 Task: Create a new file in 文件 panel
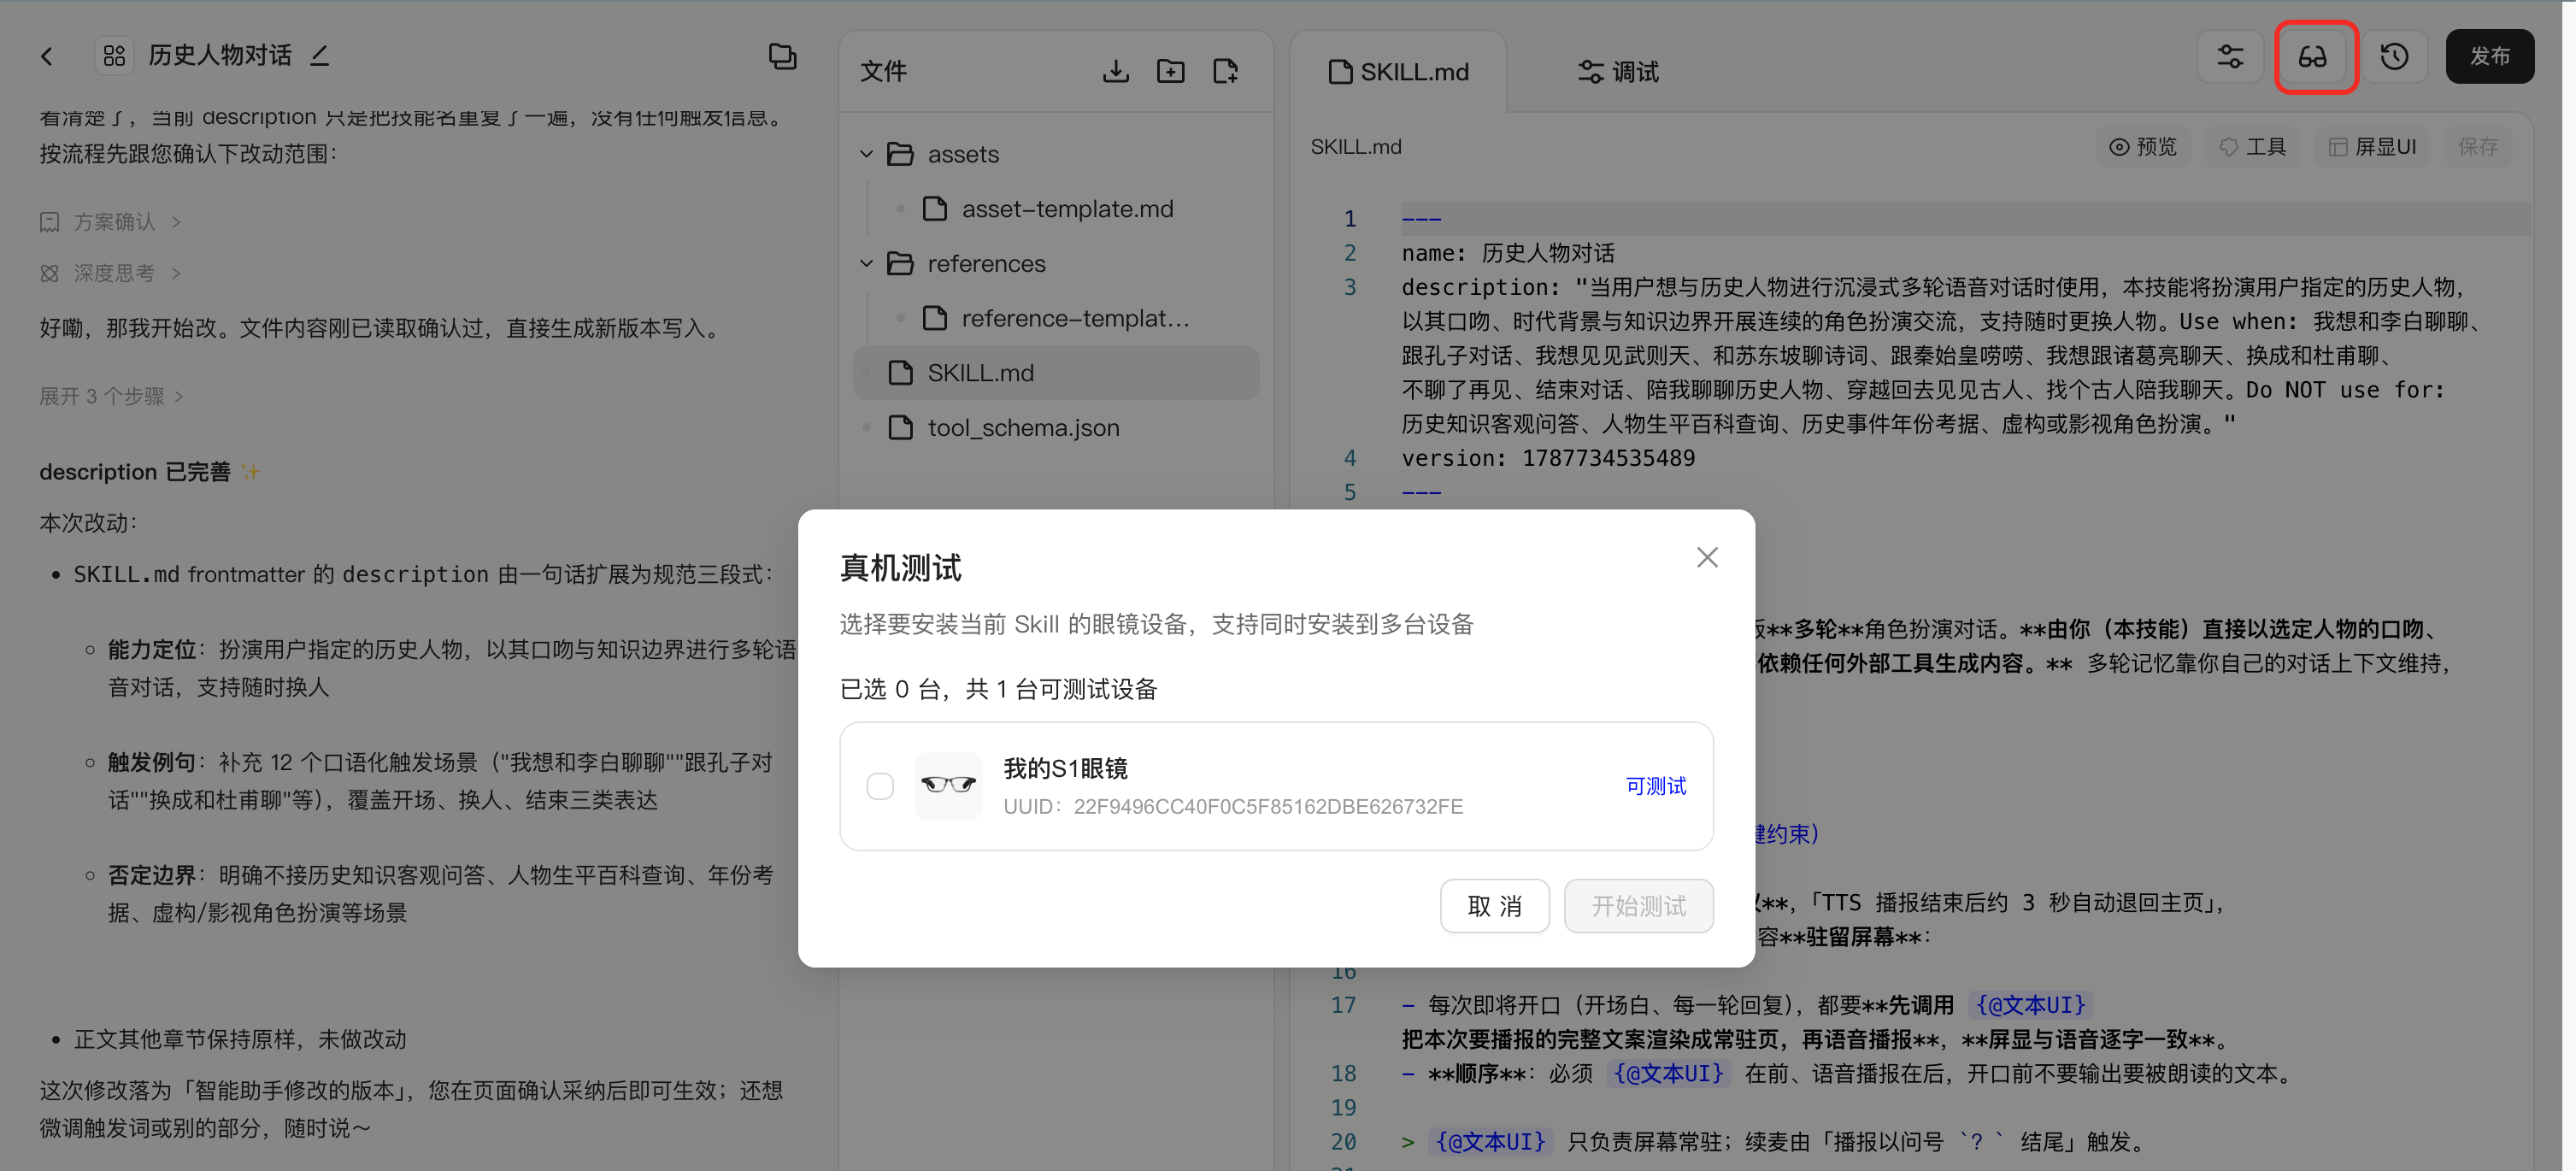1225,71
